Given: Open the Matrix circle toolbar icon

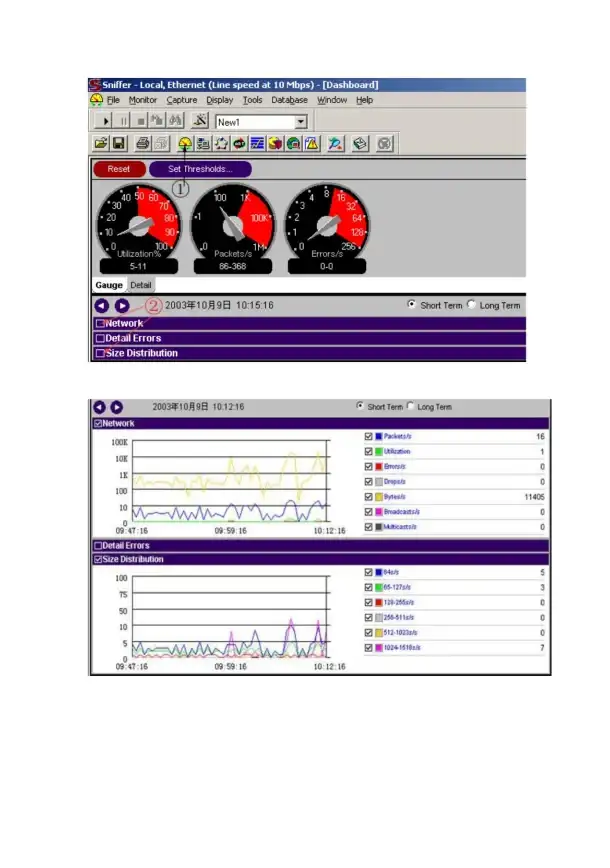Looking at the screenshot, I should (x=221, y=144).
